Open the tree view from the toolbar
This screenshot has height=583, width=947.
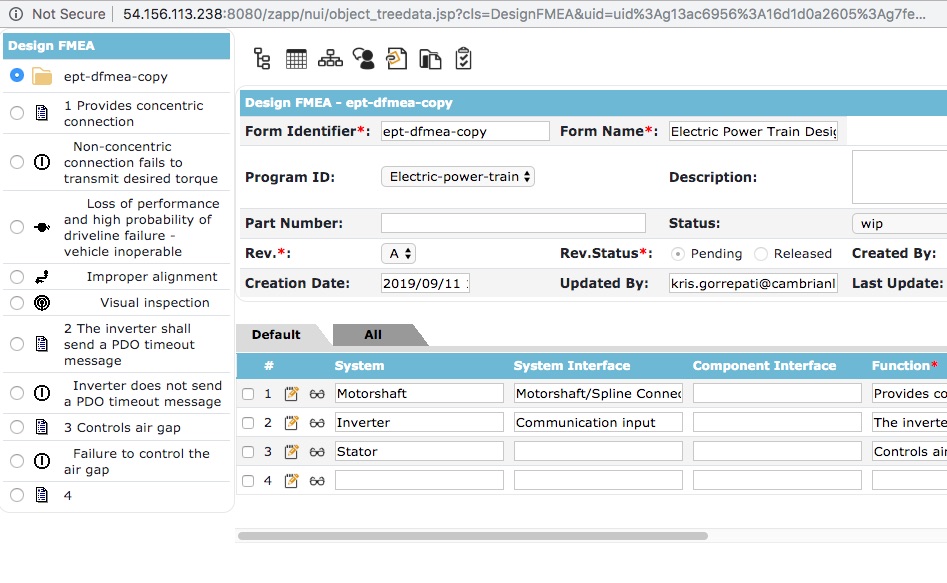pyautogui.click(x=262, y=59)
